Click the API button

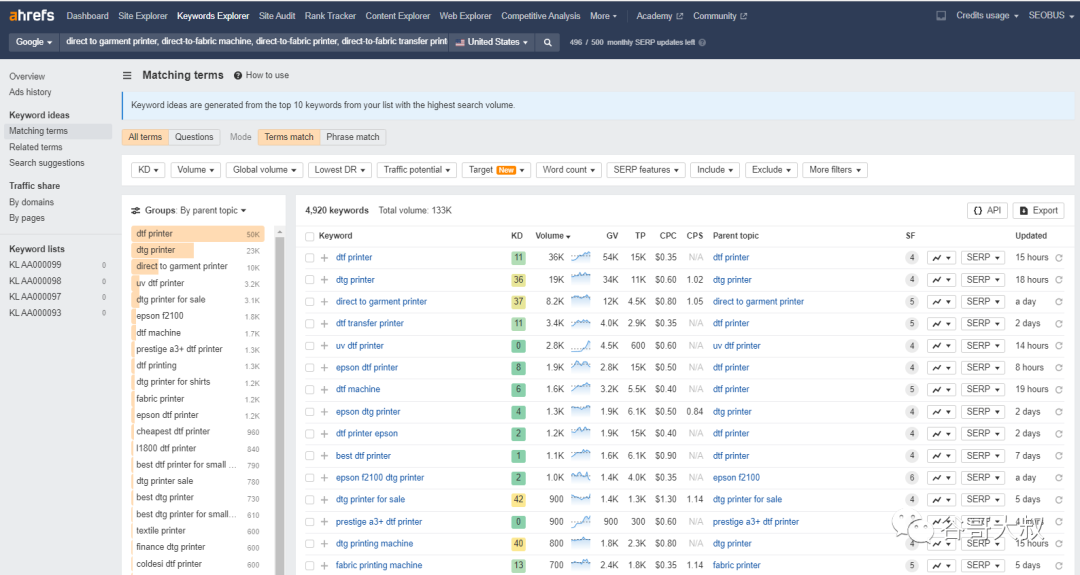[x=987, y=211]
